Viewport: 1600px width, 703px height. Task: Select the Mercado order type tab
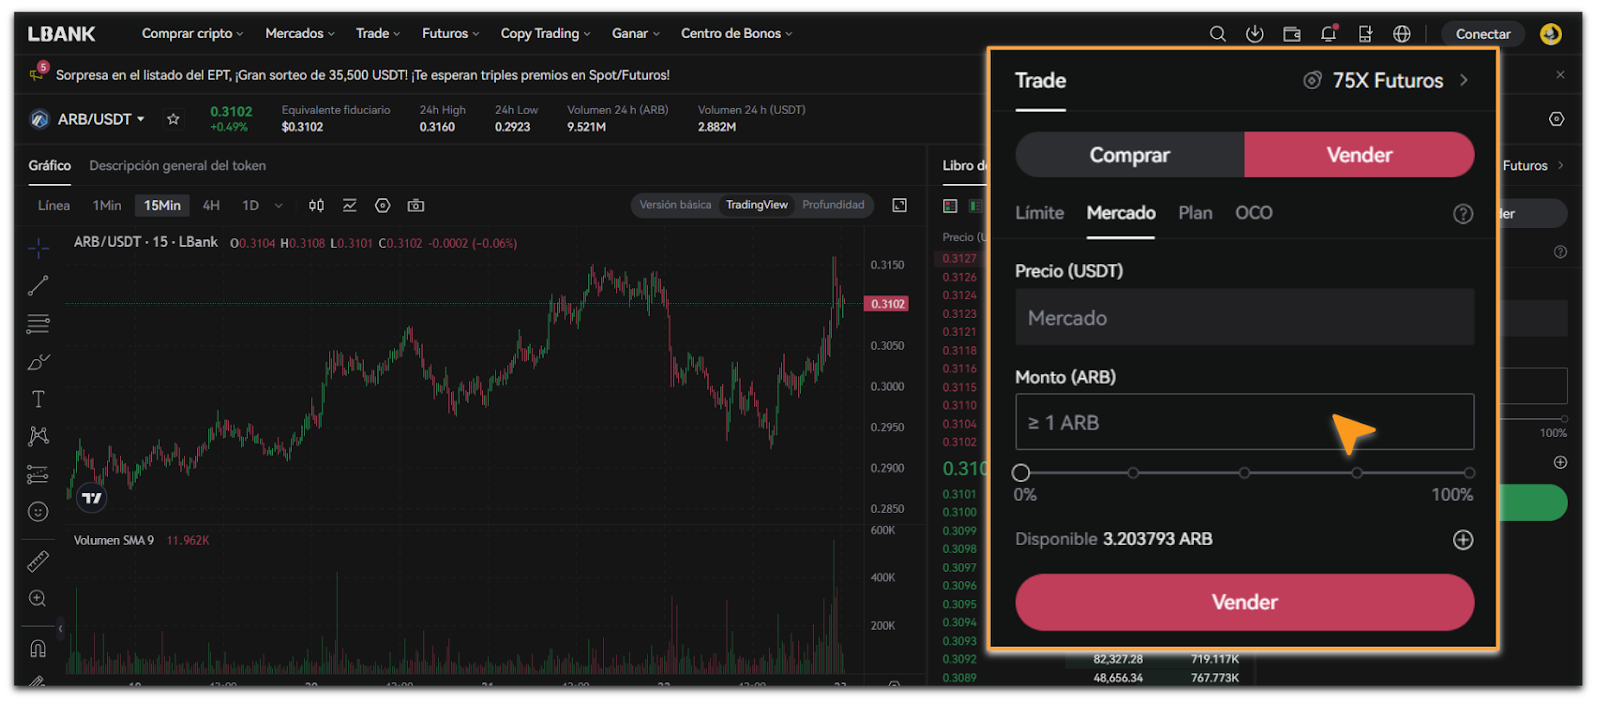[1121, 213]
